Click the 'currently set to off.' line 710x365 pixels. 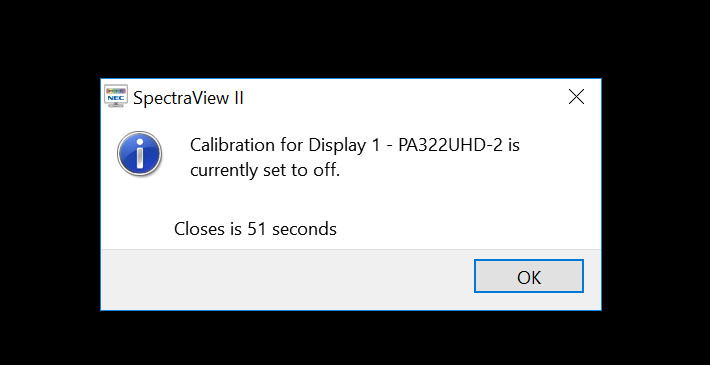(265, 171)
